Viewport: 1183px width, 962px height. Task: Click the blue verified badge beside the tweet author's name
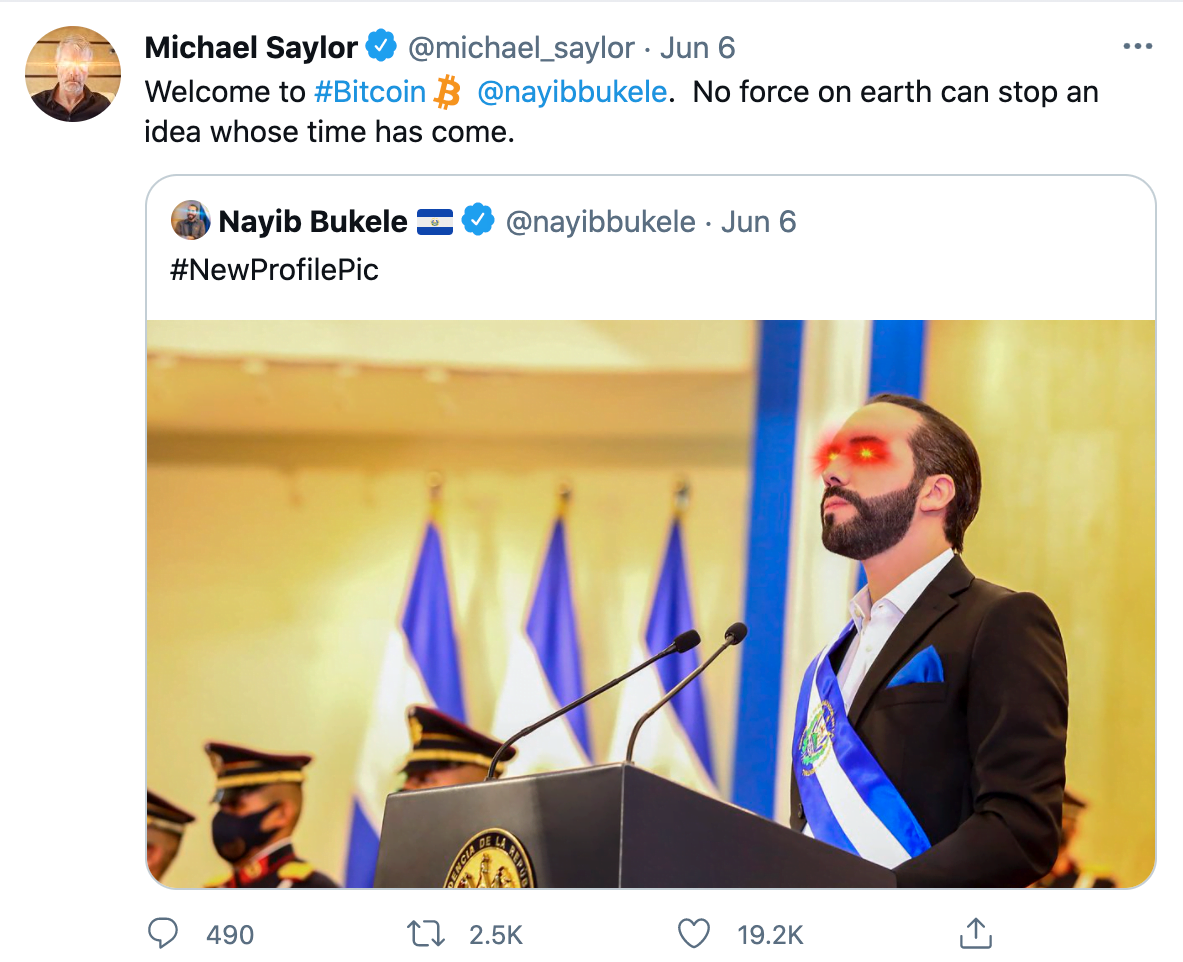[380, 46]
